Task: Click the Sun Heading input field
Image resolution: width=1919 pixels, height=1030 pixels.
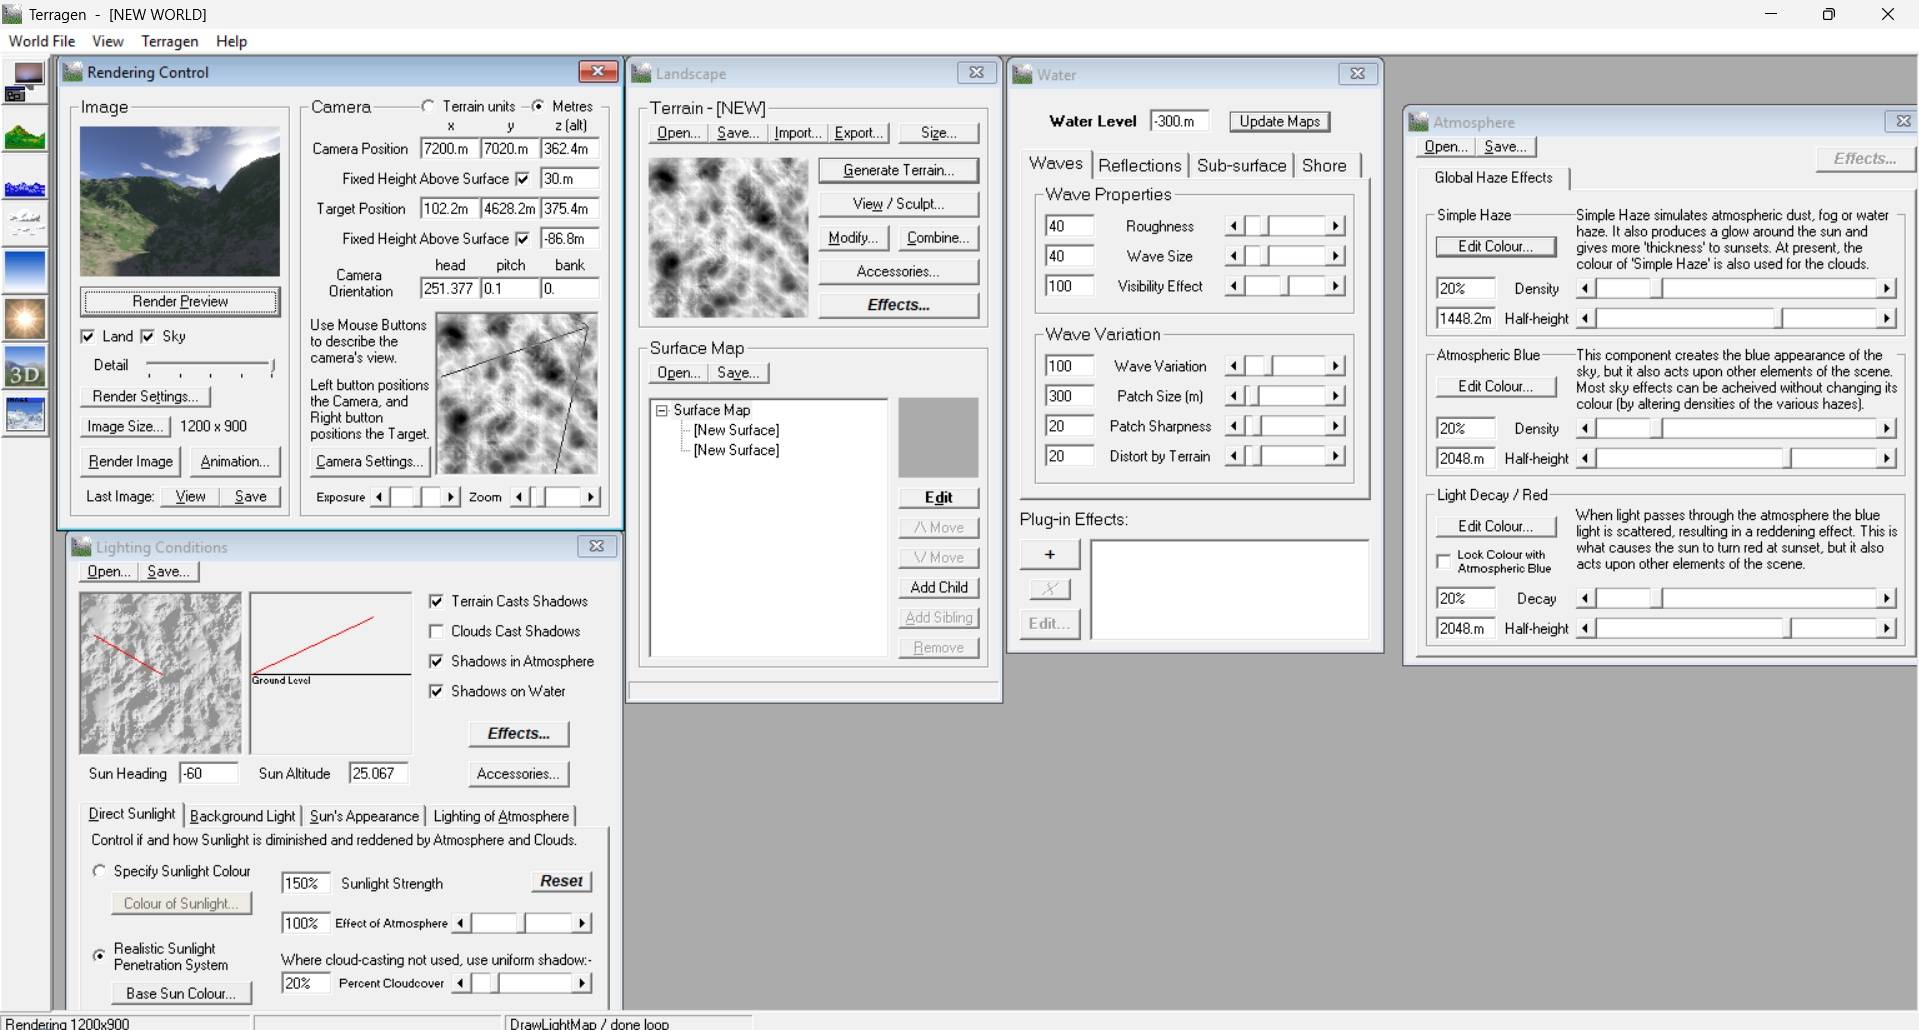Action: [x=209, y=773]
